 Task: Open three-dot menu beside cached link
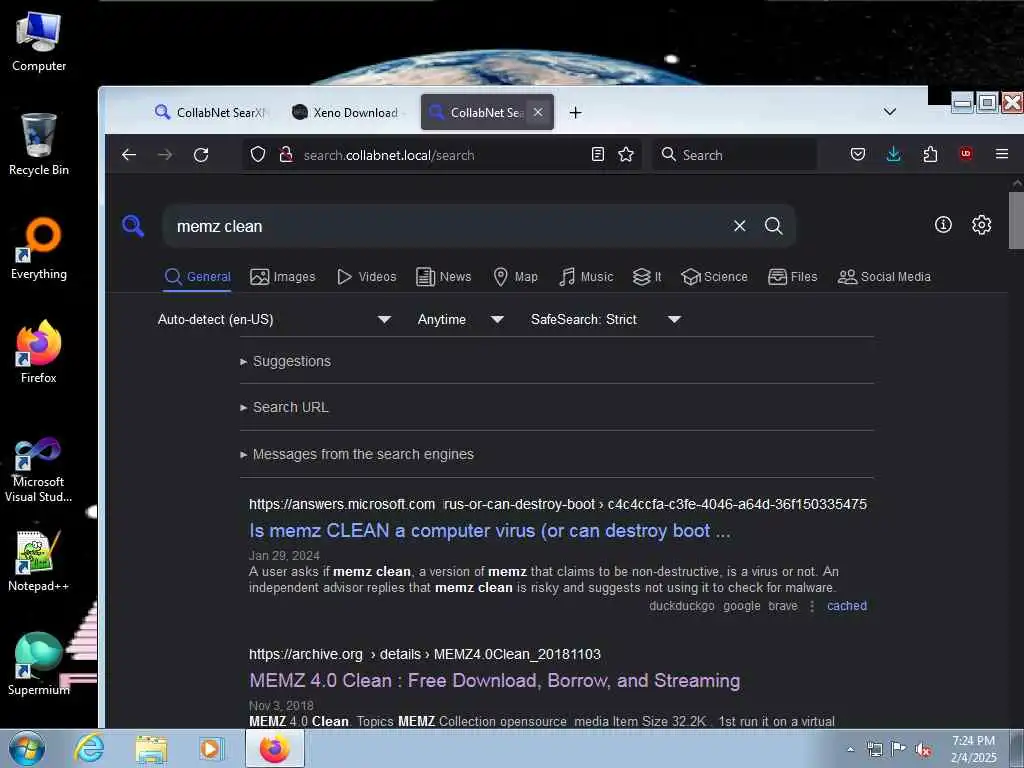tap(812, 606)
